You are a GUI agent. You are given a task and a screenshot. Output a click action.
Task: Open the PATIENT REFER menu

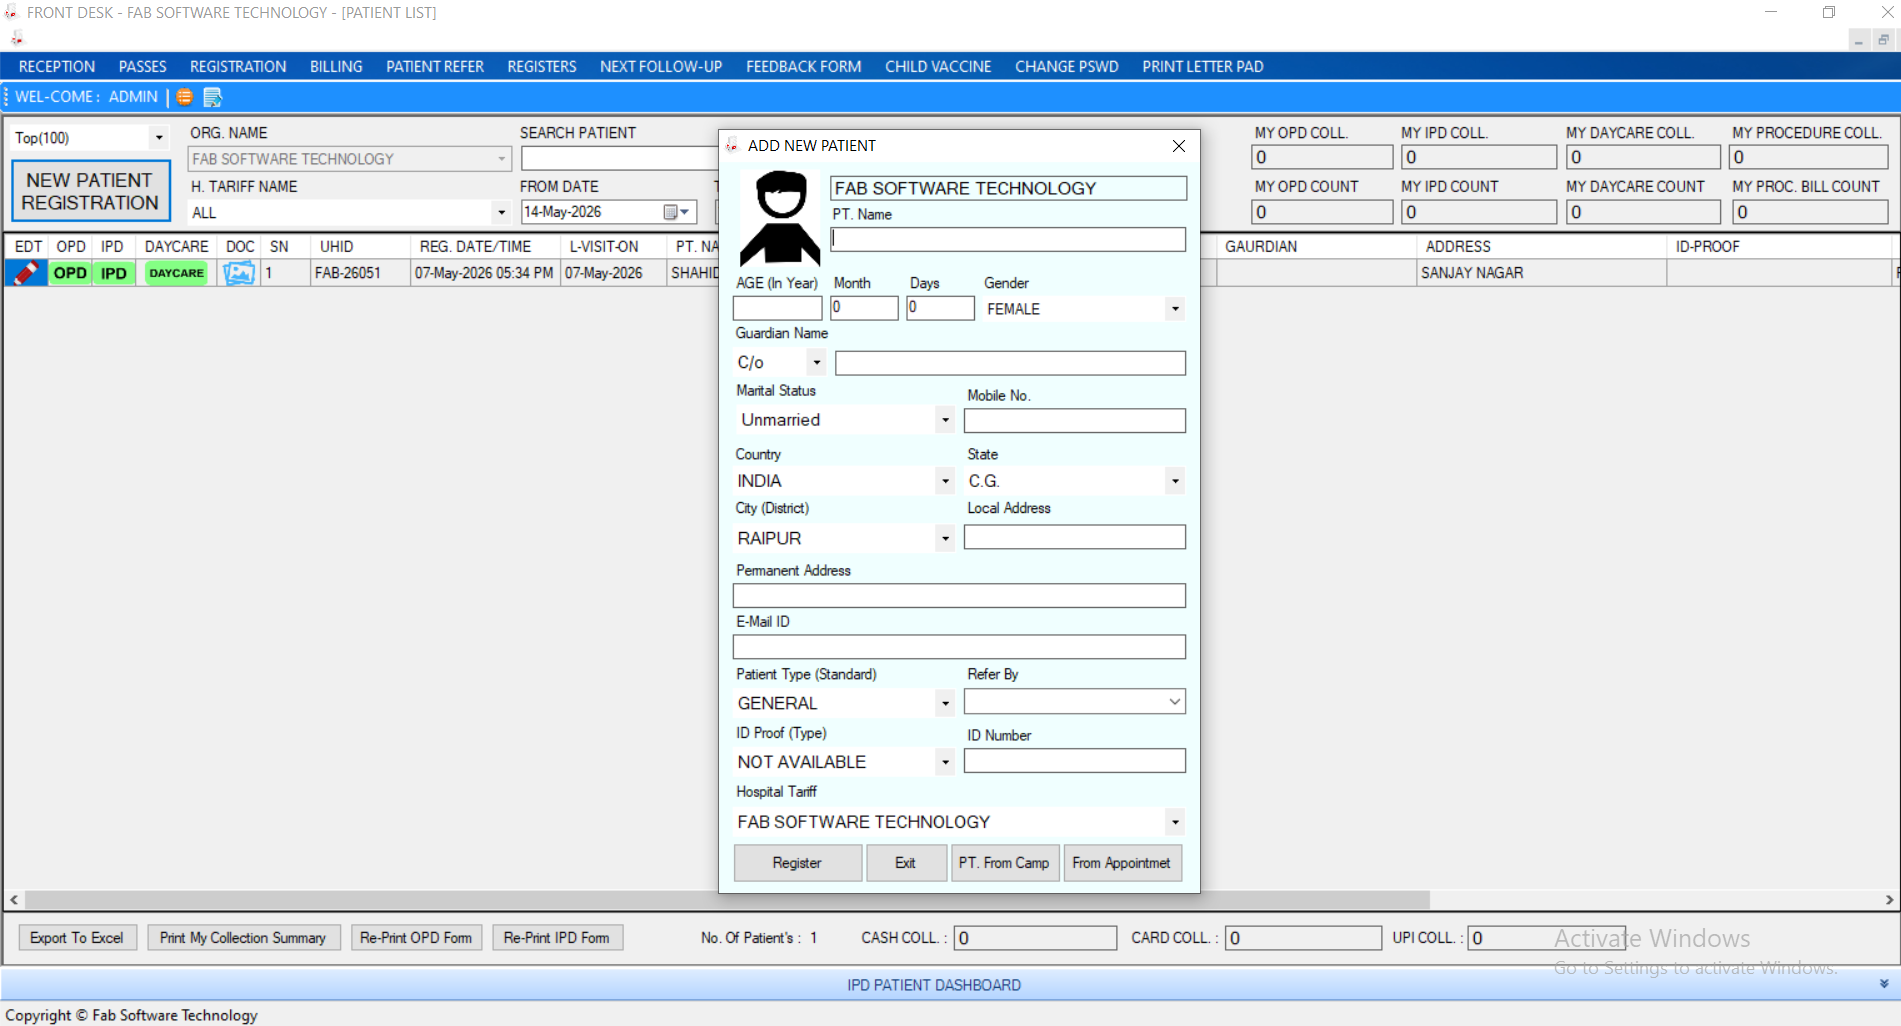click(435, 67)
